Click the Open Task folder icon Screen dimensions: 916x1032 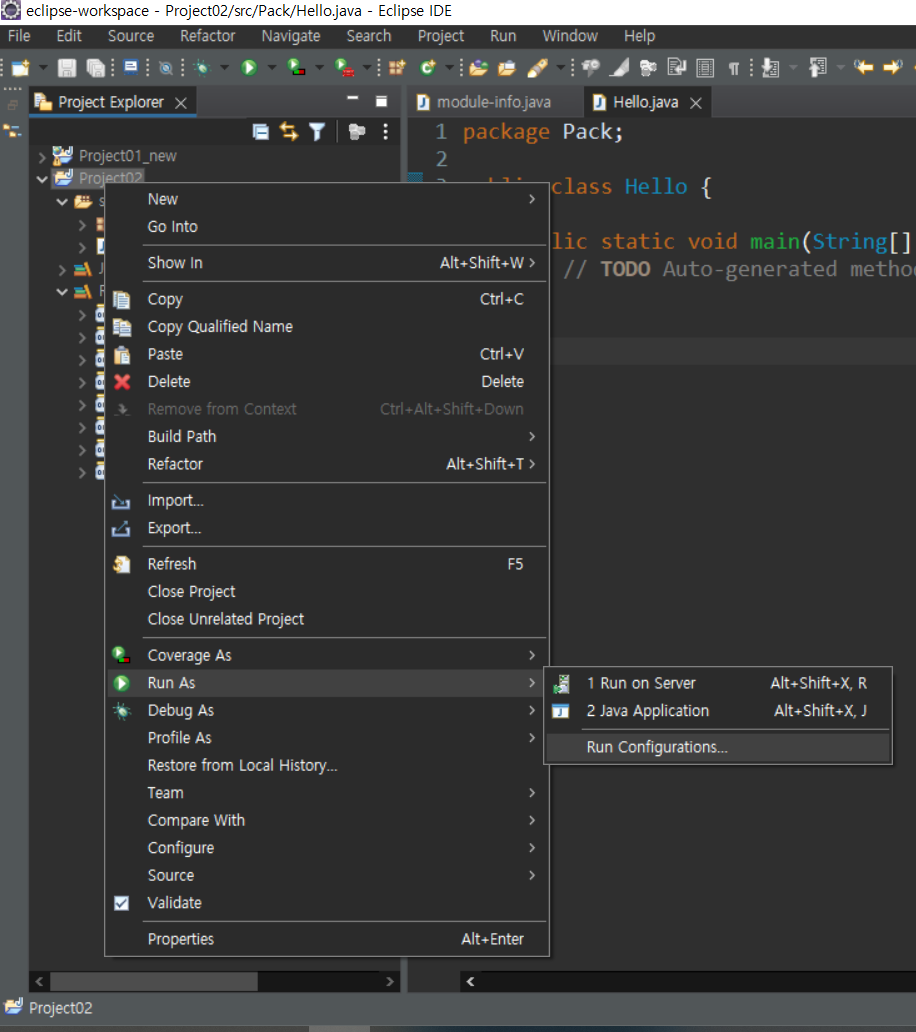507,67
